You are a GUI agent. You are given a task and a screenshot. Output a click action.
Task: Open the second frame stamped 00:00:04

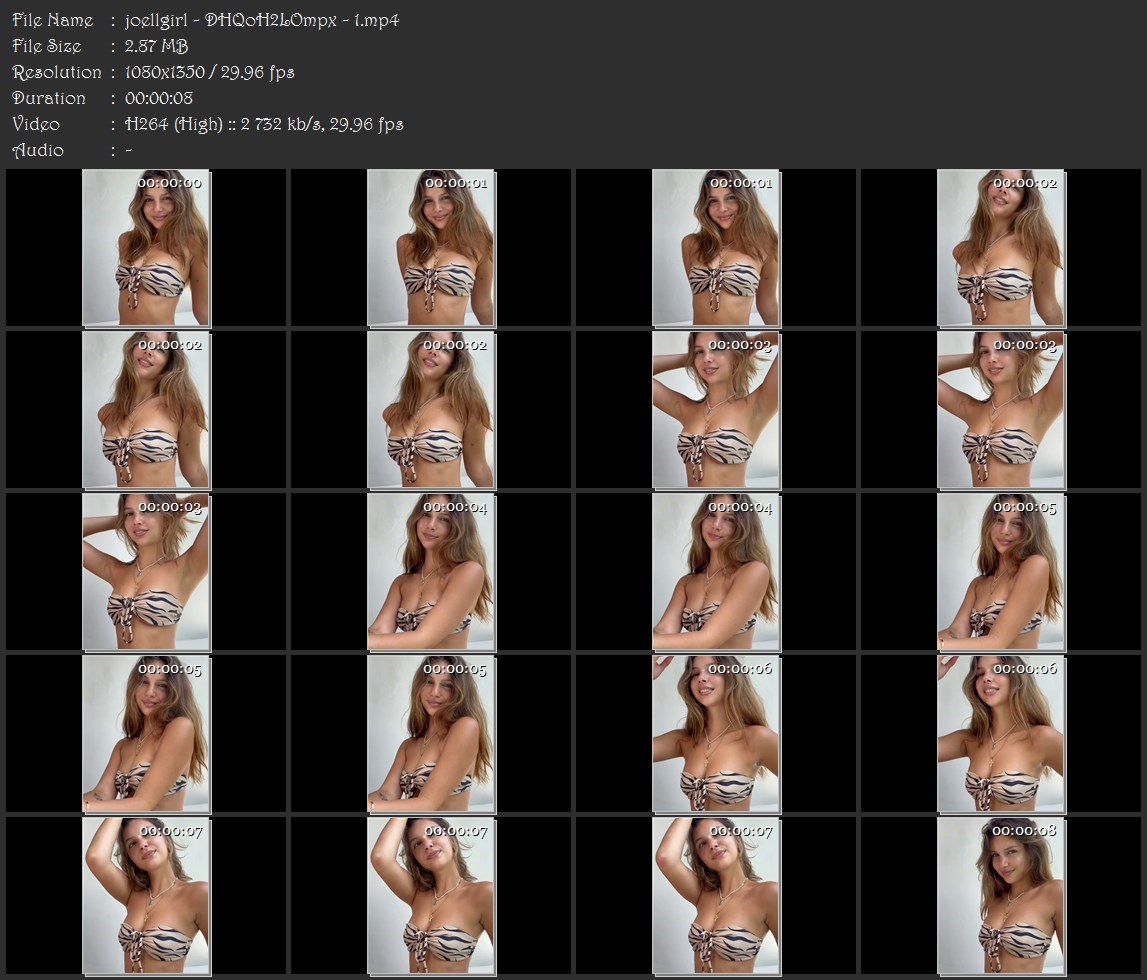click(716, 572)
